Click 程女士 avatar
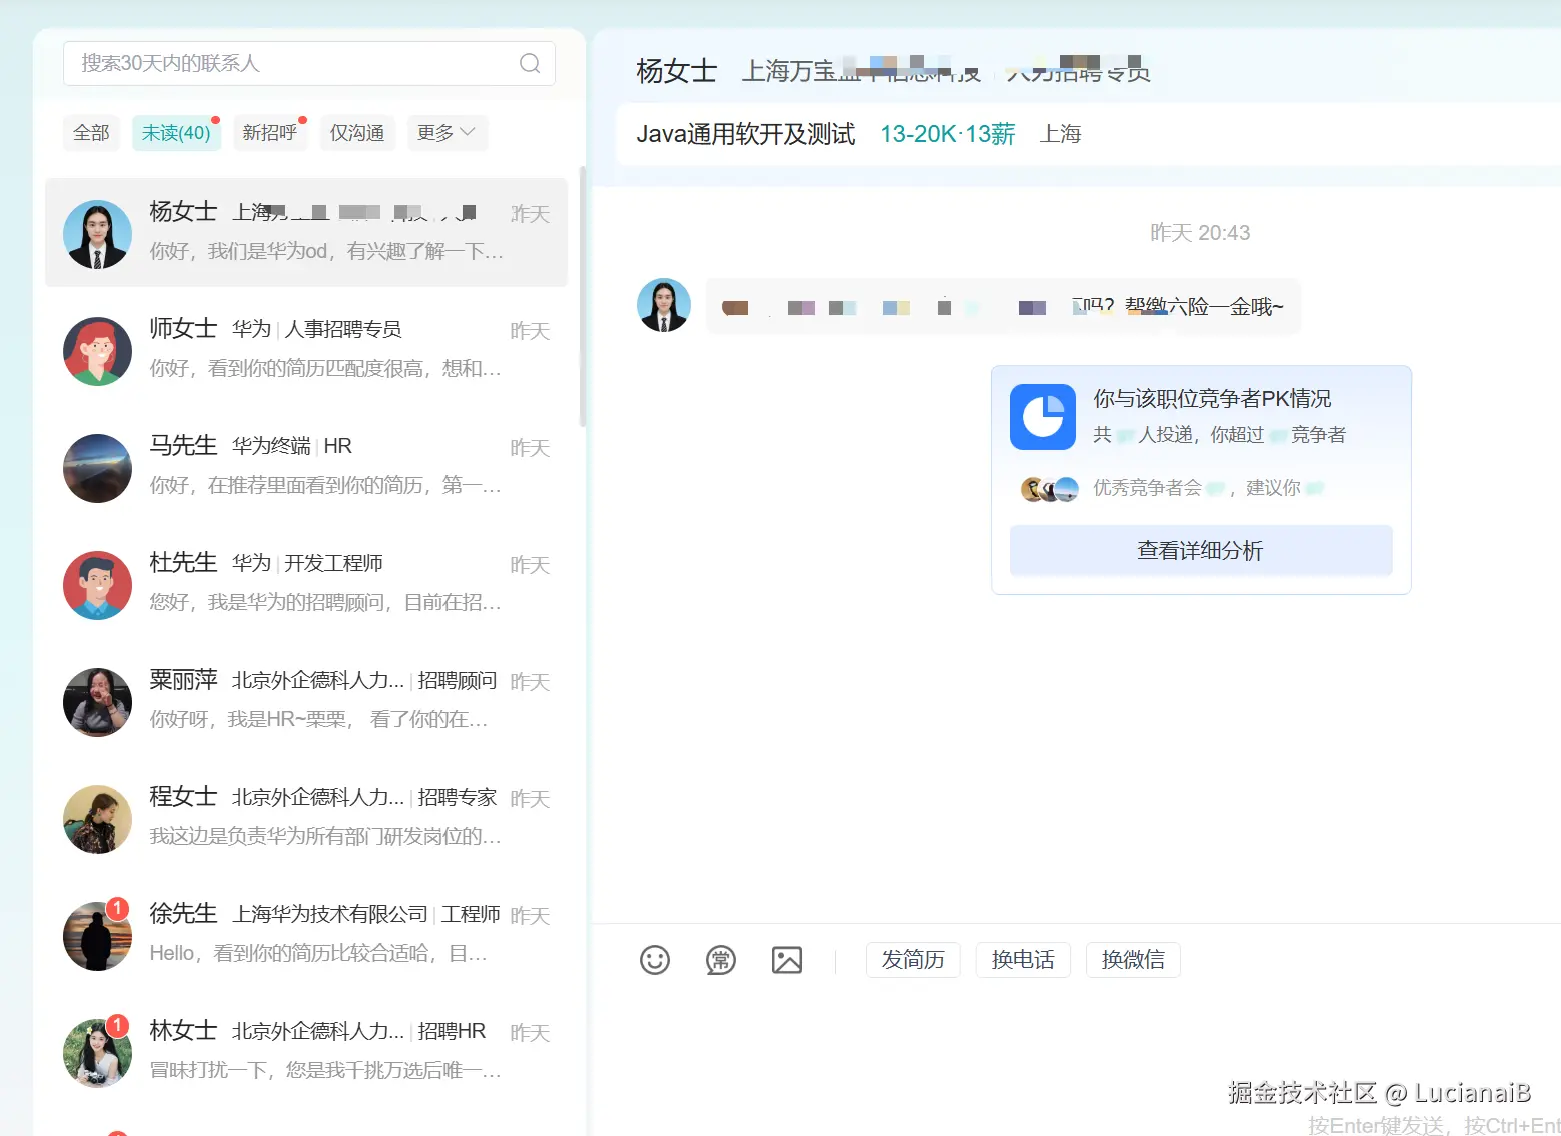The height and width of the screenshot is (1136, 1561). [97, 819]
